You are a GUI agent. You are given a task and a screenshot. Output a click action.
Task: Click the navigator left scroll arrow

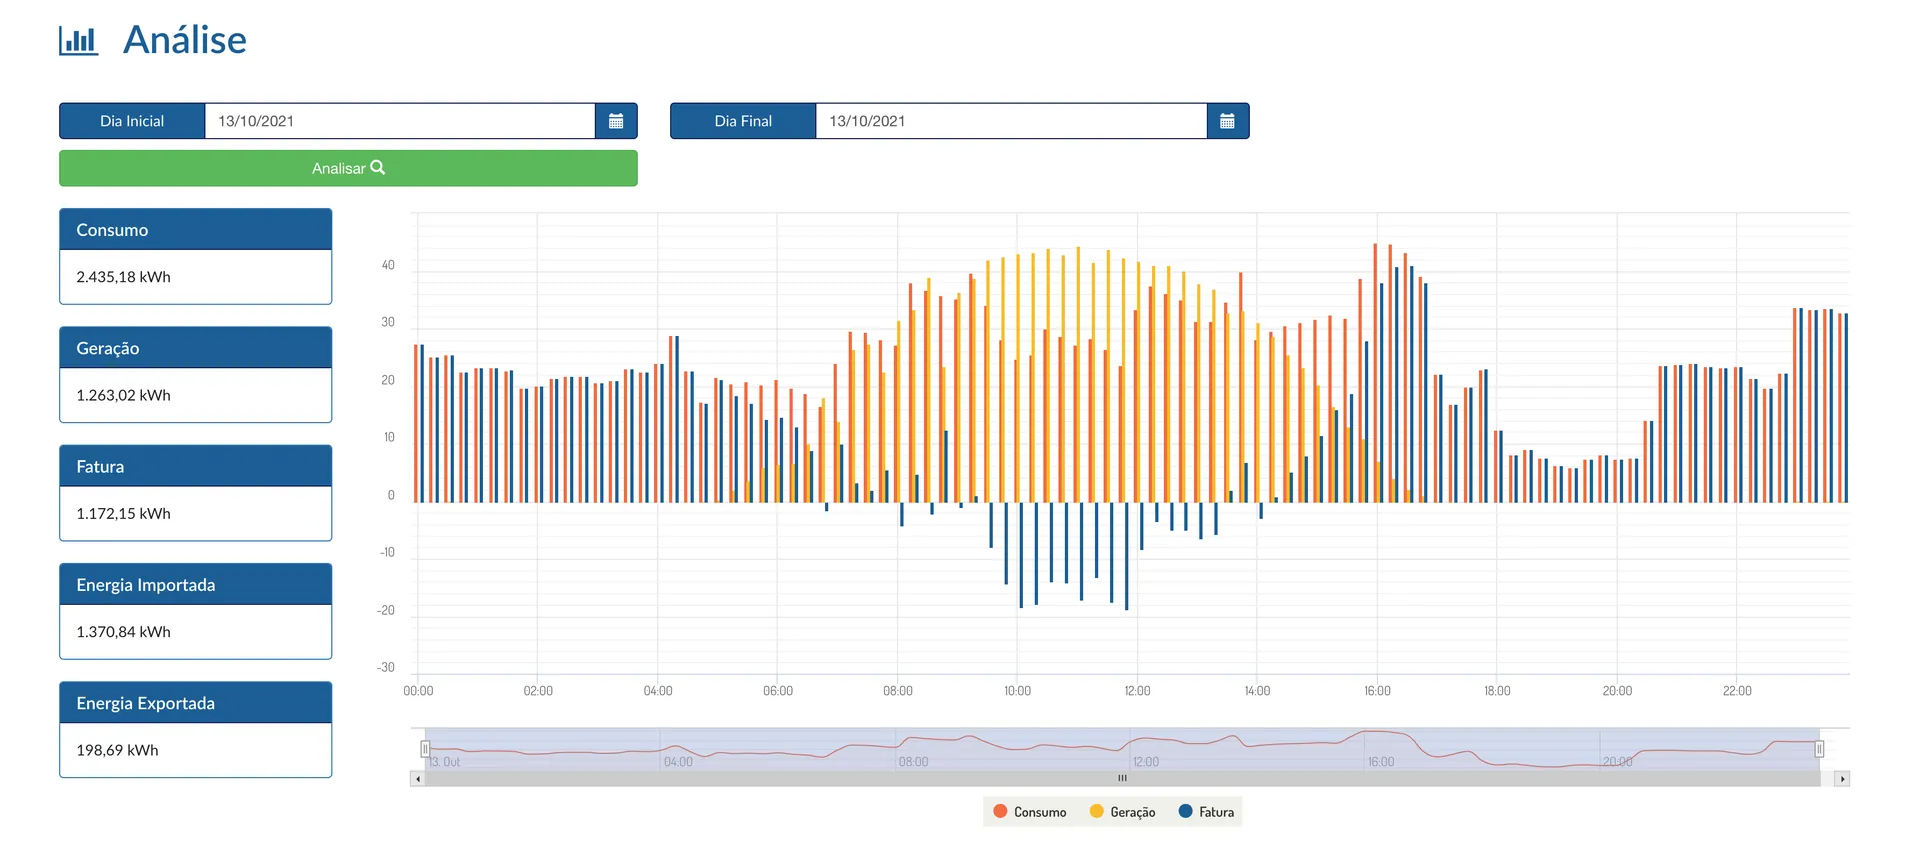[417, 778]
